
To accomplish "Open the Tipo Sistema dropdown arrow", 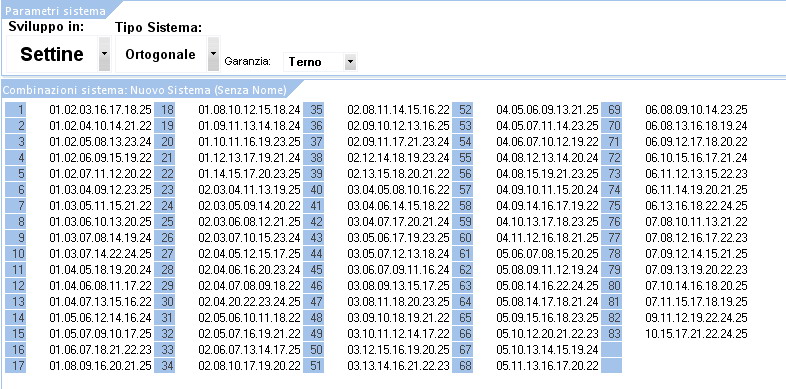I will click(214, 54).
